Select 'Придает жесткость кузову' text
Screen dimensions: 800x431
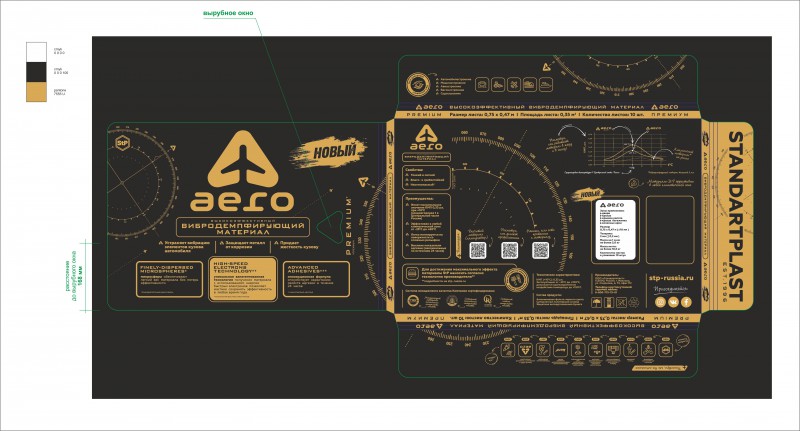click(296, 245)
